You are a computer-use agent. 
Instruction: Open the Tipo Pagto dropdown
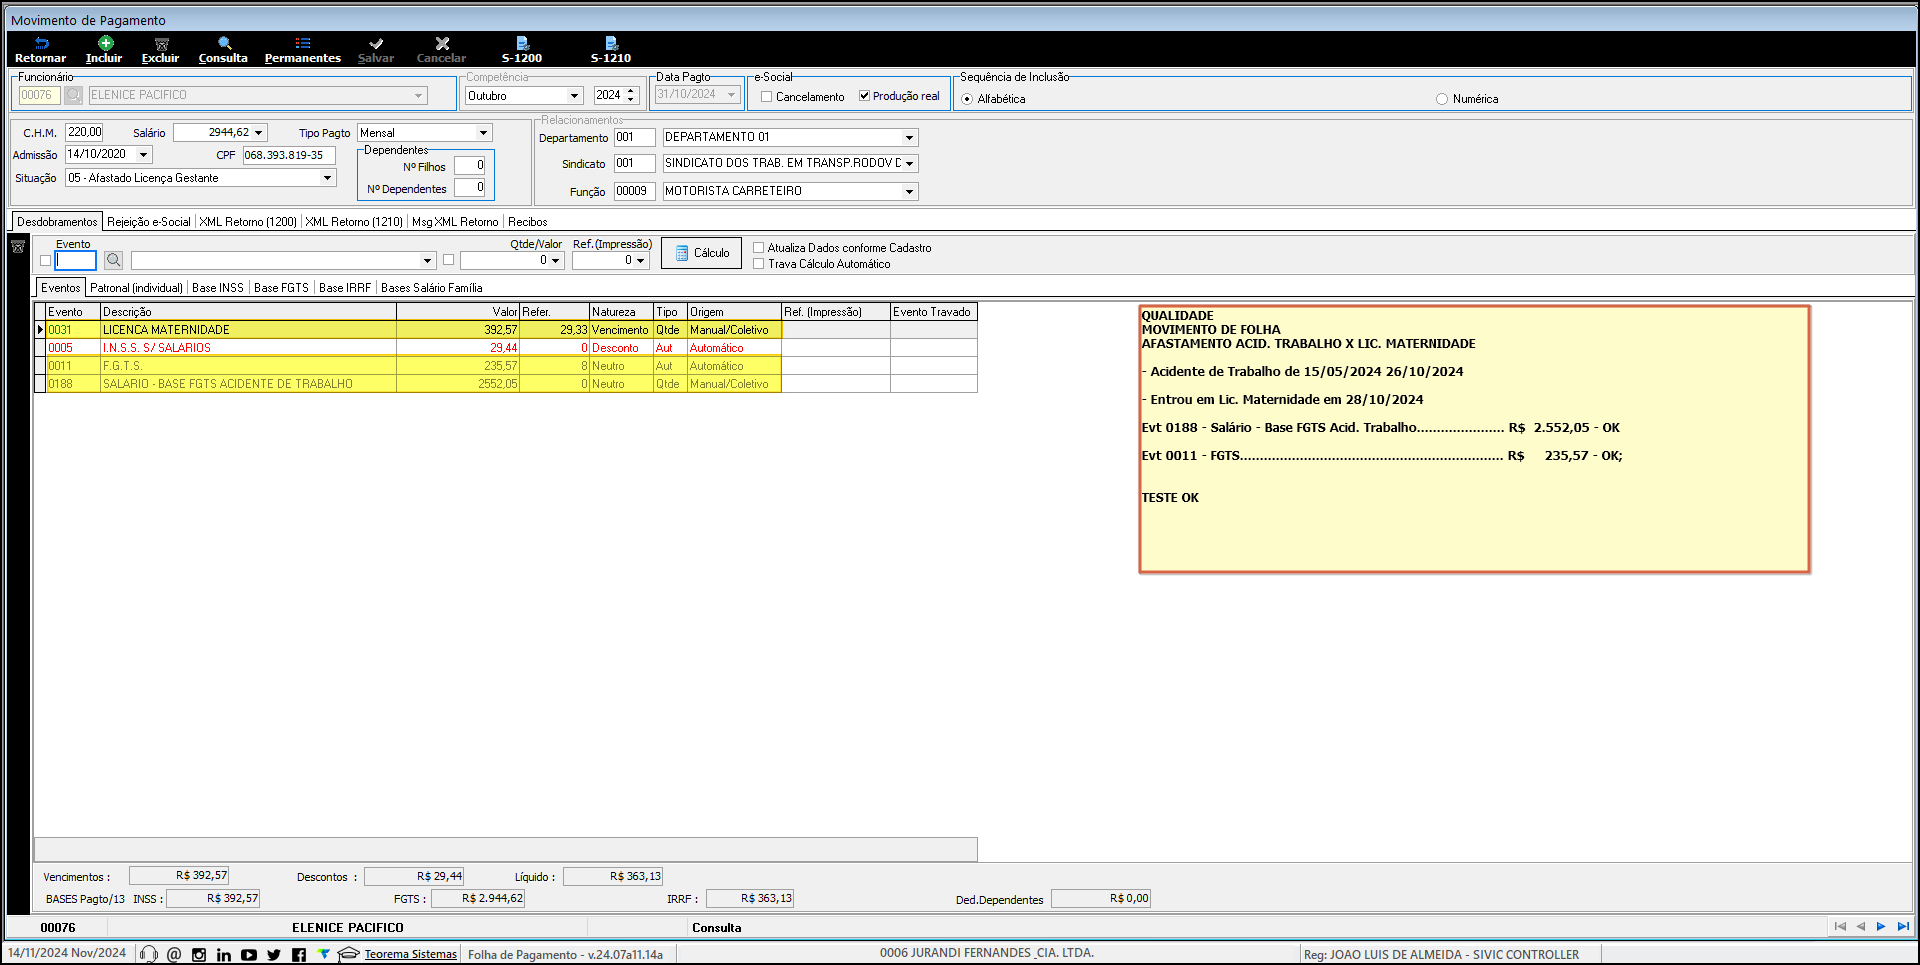tap(483, 133)
